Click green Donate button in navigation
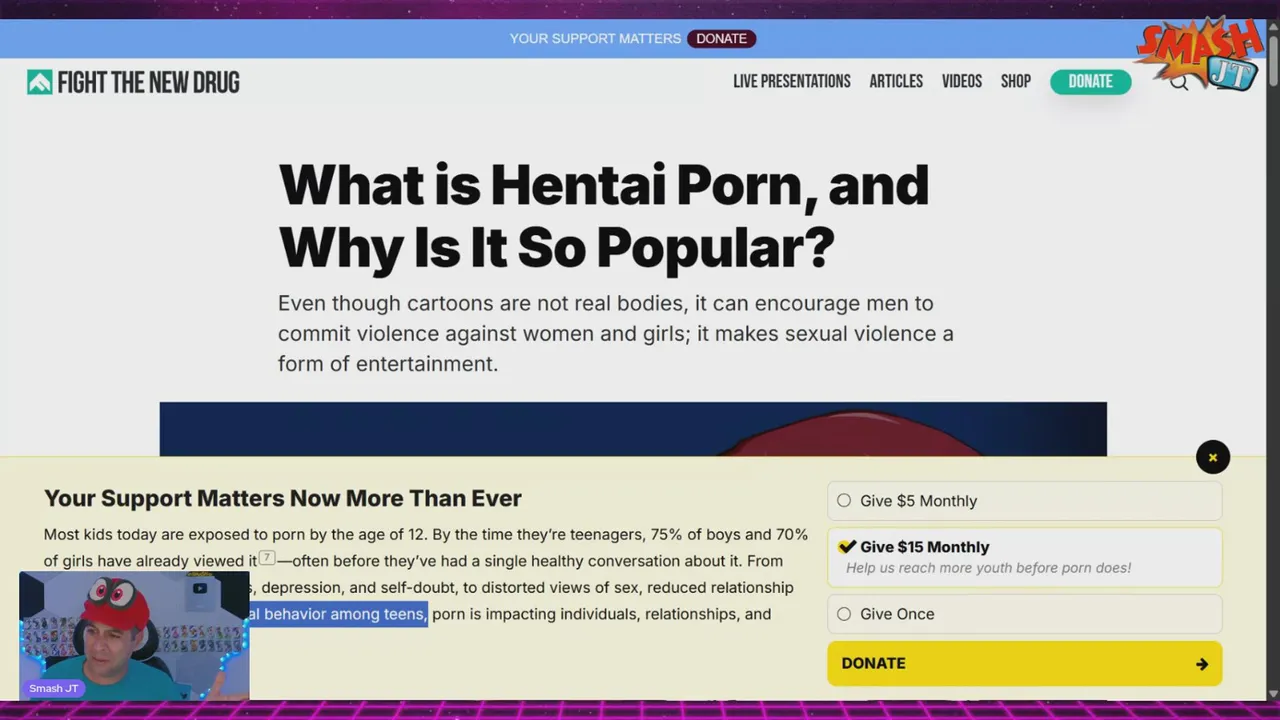1280x720 pixels. 1090,82
